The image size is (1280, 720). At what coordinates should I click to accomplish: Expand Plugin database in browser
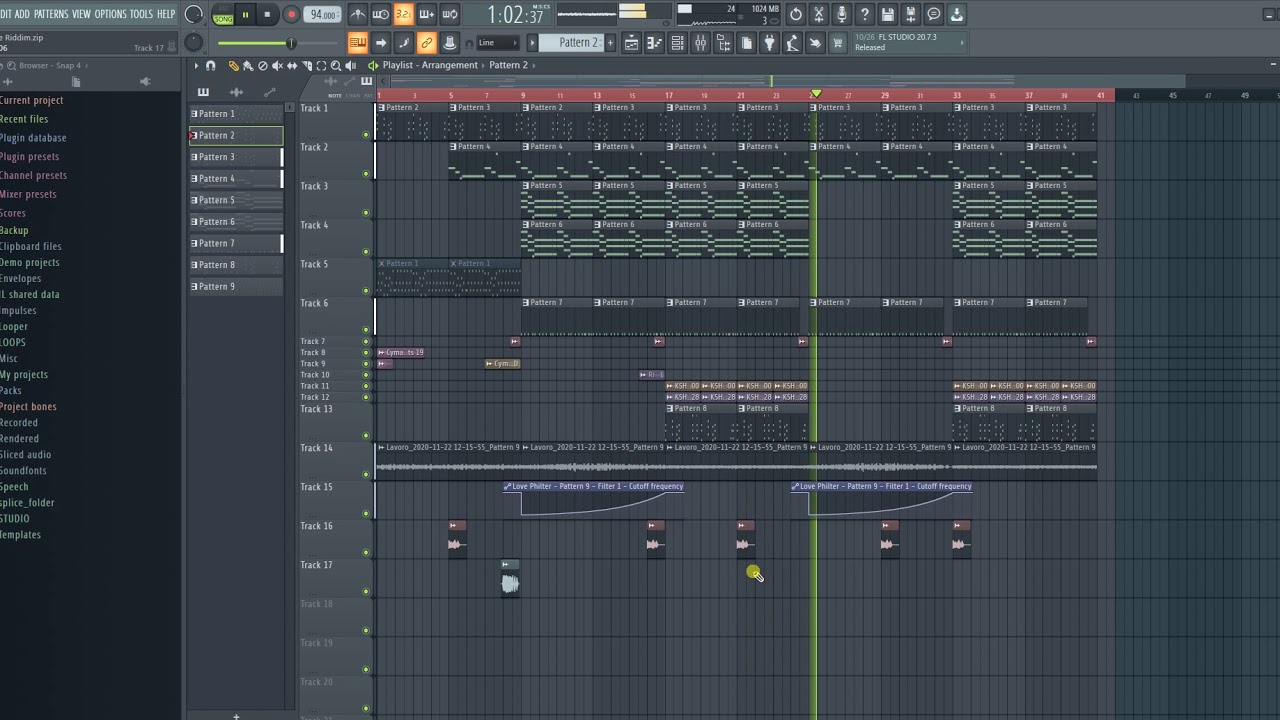click(33, 138)
